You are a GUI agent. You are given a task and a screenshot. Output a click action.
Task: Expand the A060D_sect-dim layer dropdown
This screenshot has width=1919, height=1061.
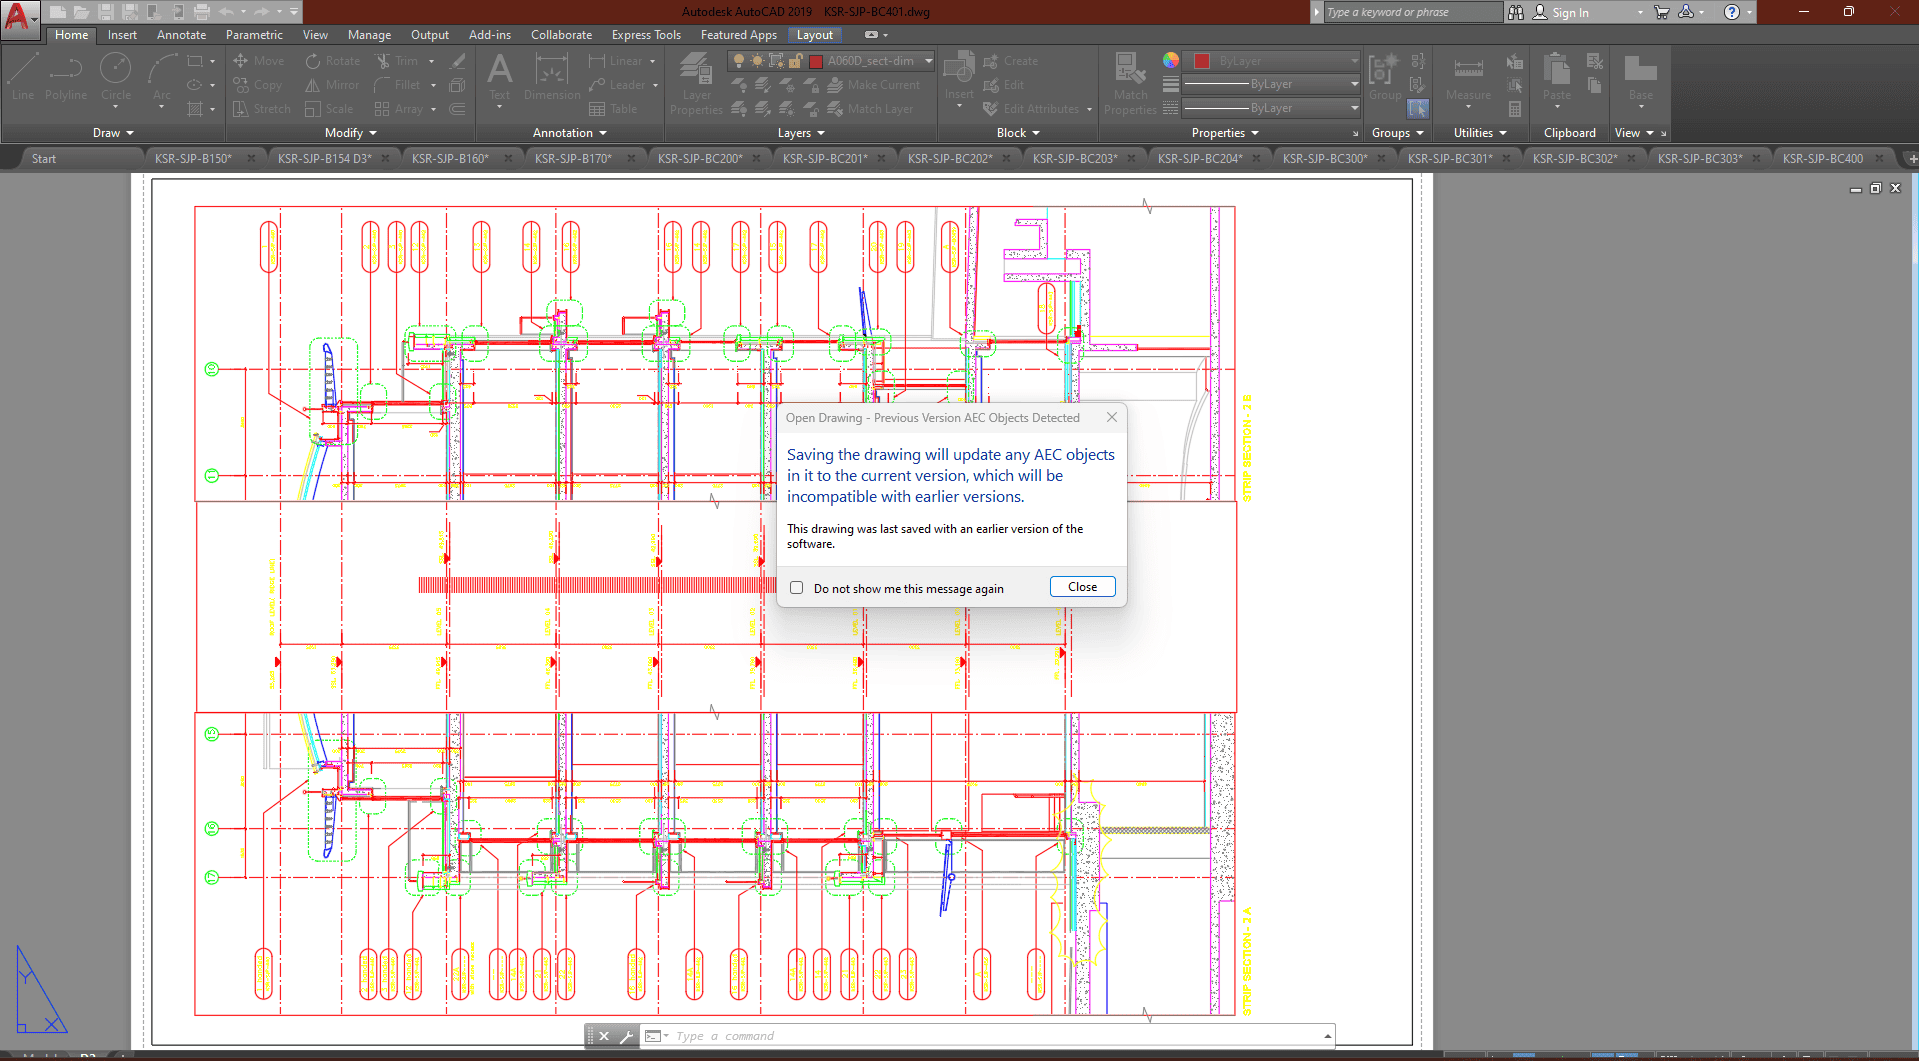tap(928, 61)
